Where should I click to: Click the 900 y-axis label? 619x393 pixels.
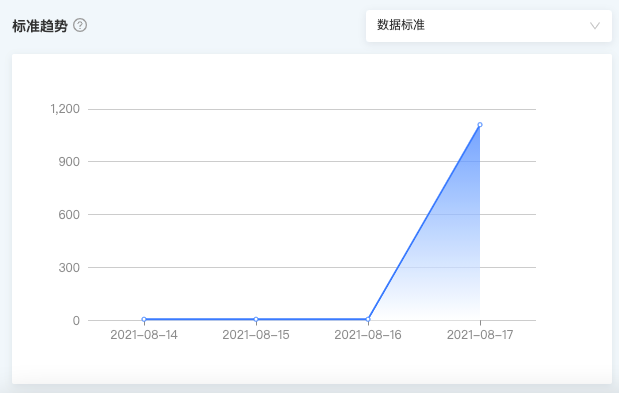point(69,162)
